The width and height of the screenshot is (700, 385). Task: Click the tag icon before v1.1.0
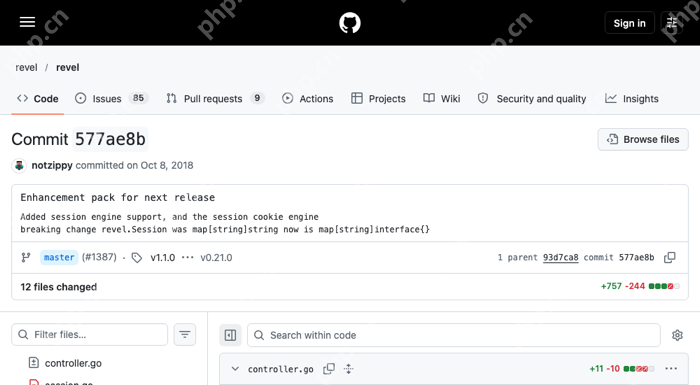coord(137,258)
